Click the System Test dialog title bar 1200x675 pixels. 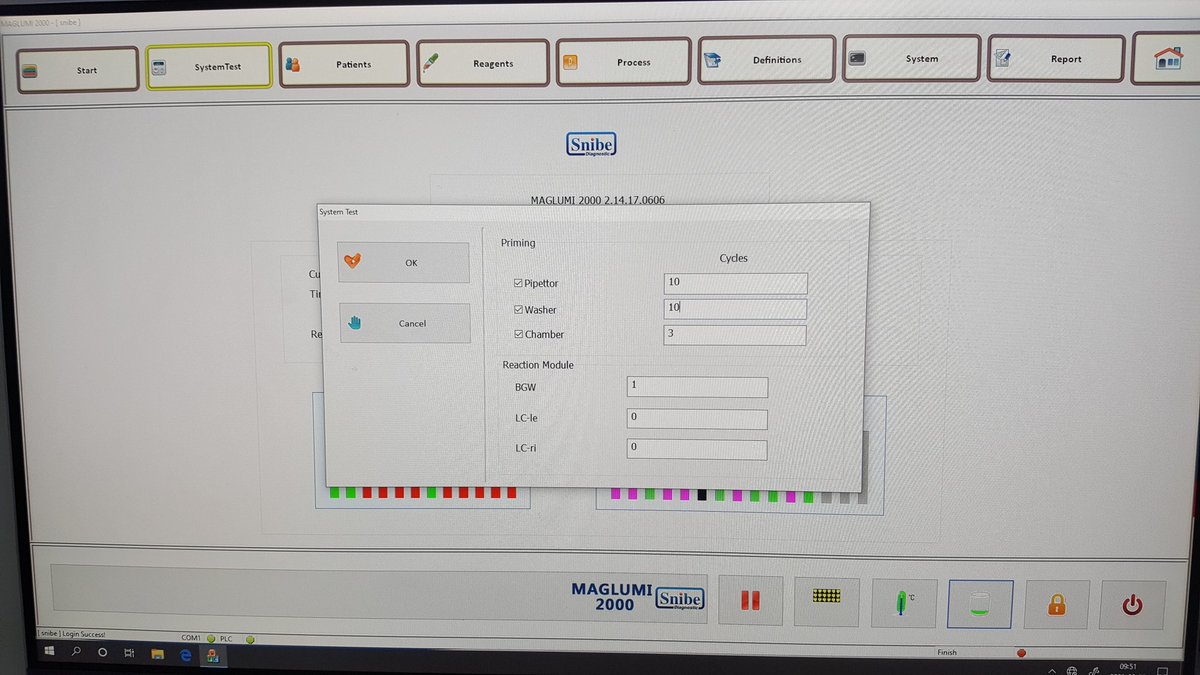592,212
